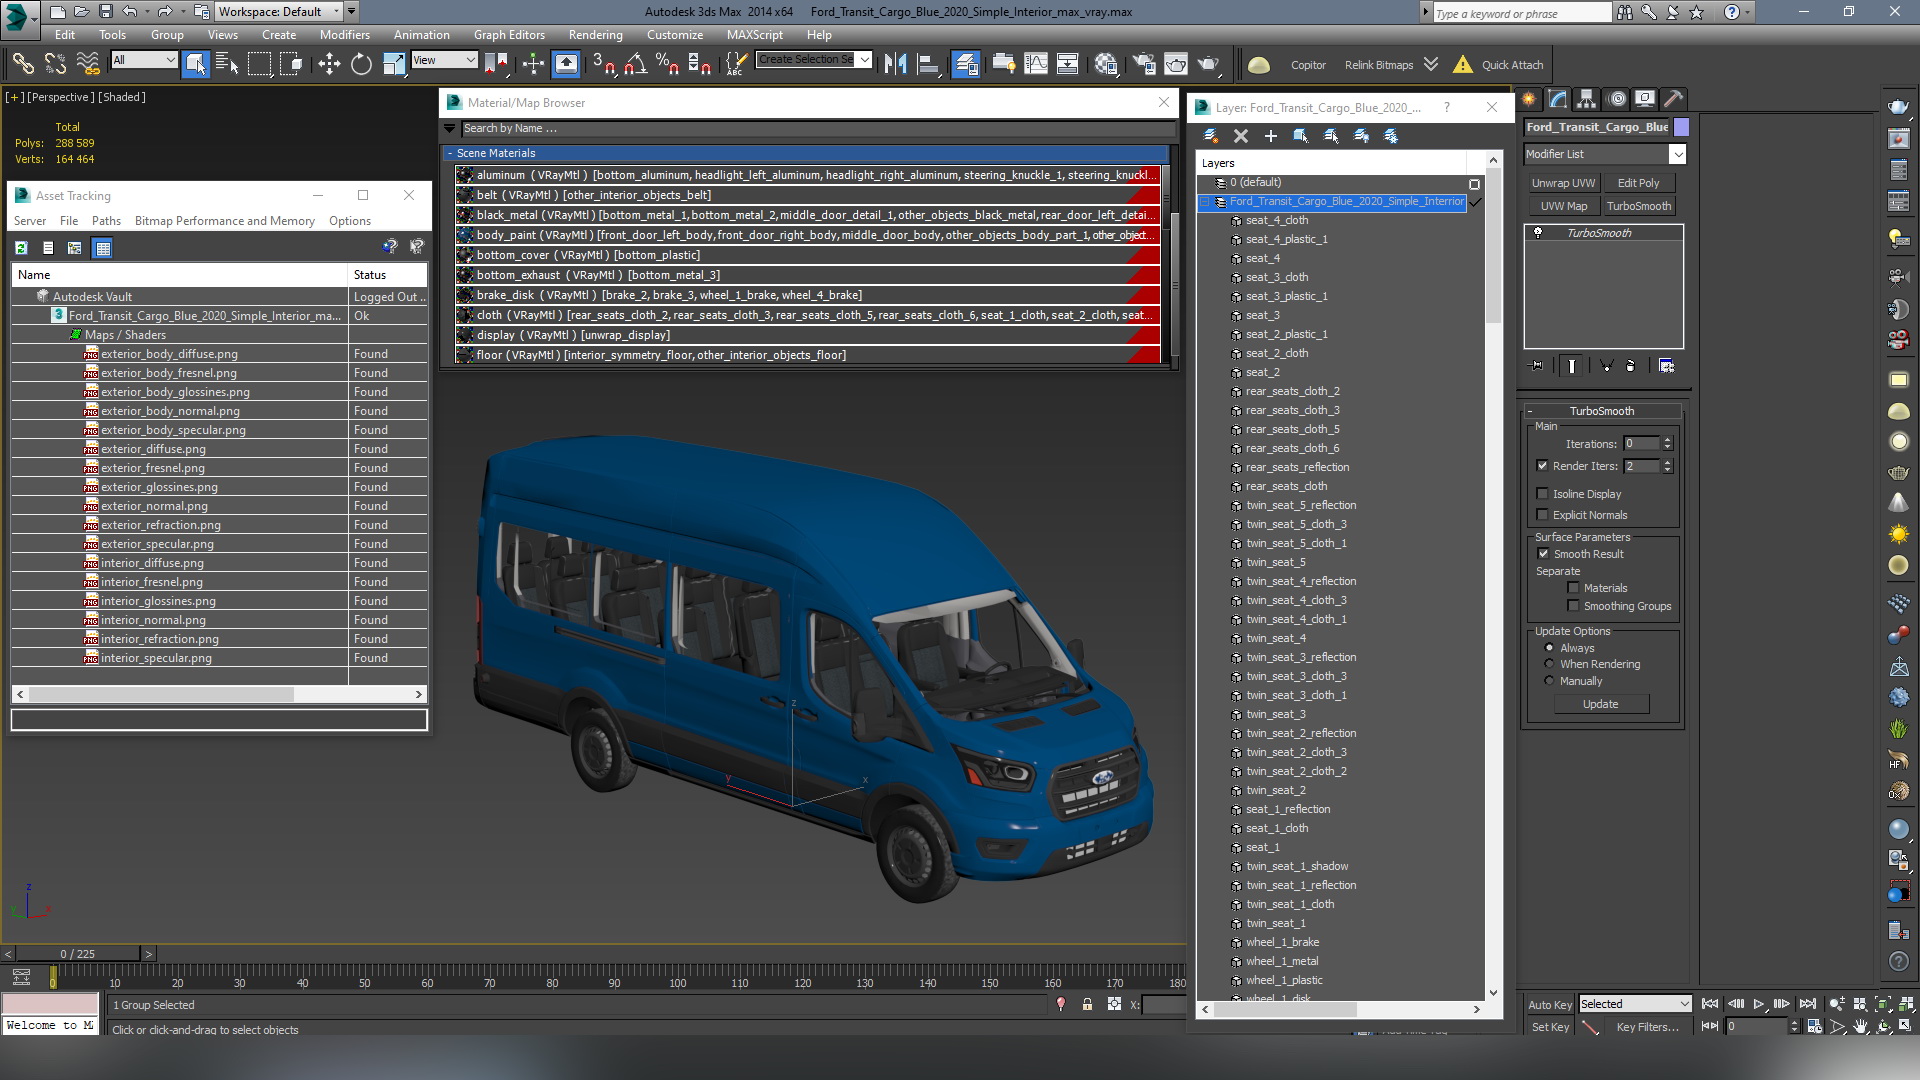
Task: Choose the Select and Move tool
Action: [x=329, y=64]
